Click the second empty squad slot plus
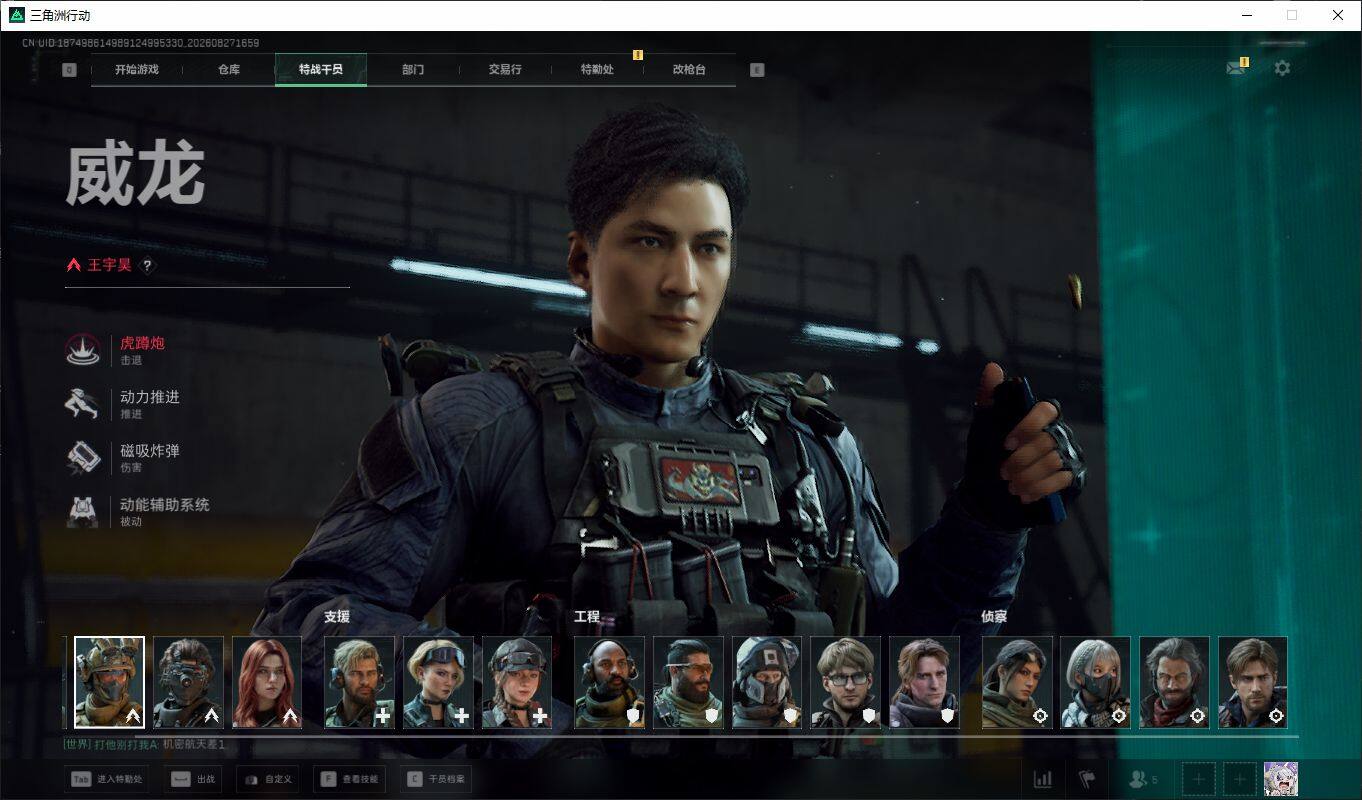This screenshot has height=800, width=1362. click(1240, 779)
